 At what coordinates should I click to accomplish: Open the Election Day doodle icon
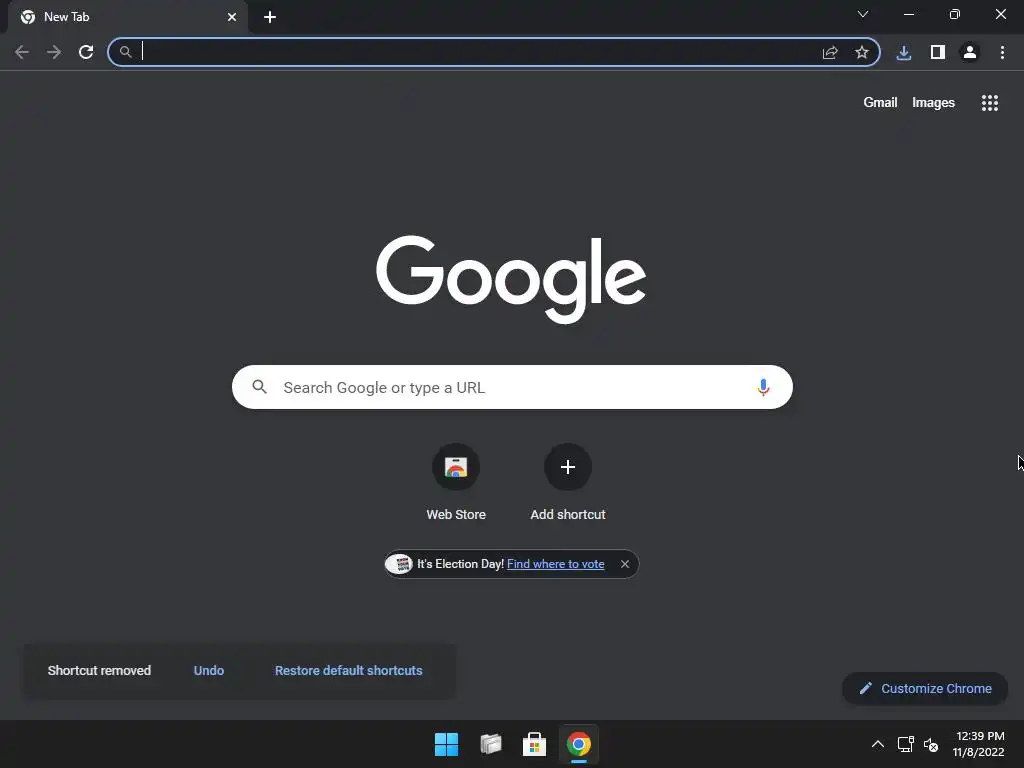(399, 564)
